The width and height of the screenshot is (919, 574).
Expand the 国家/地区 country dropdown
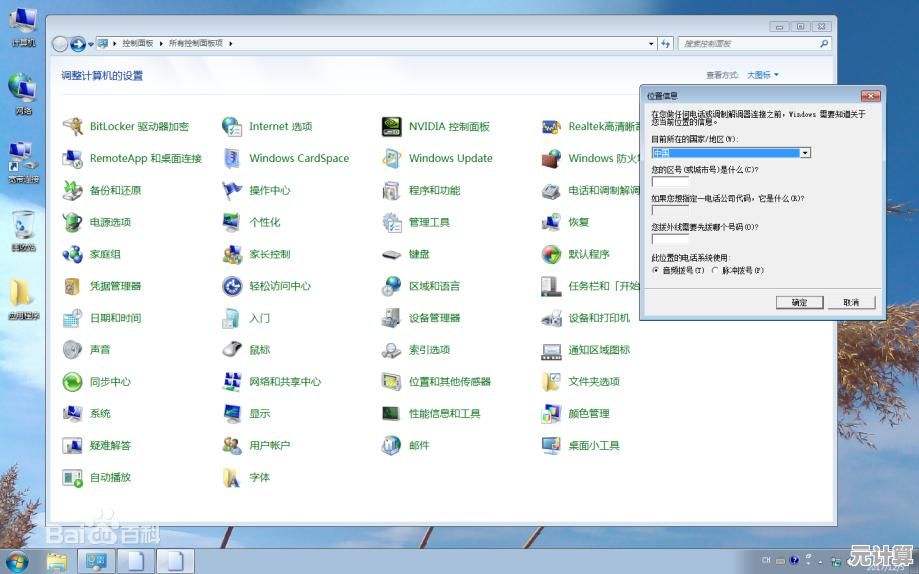coord(805,153)
